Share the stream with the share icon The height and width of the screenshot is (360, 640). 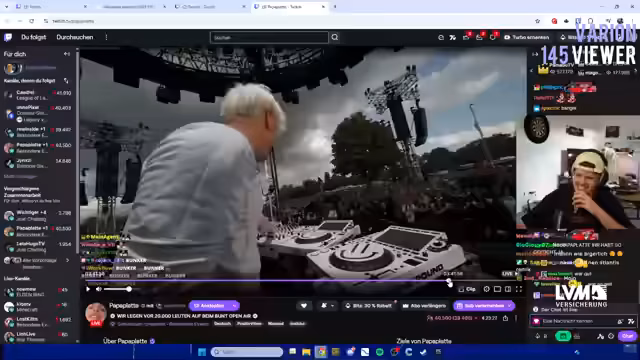505,318
